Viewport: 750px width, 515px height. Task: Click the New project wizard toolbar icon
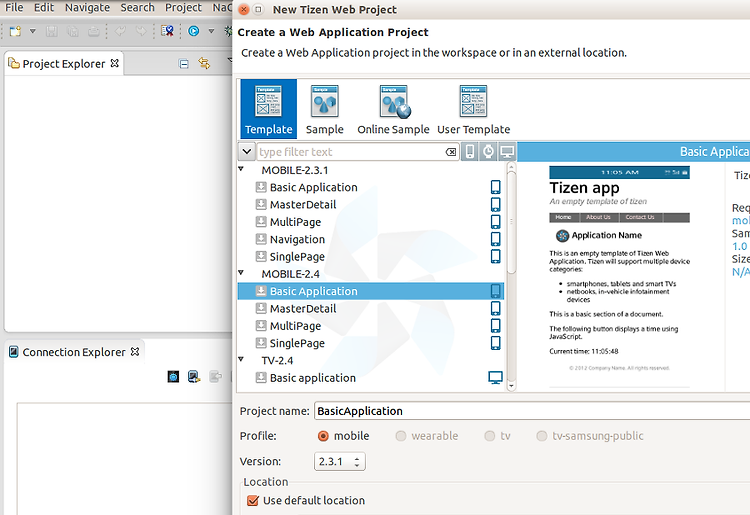(15, 32)
